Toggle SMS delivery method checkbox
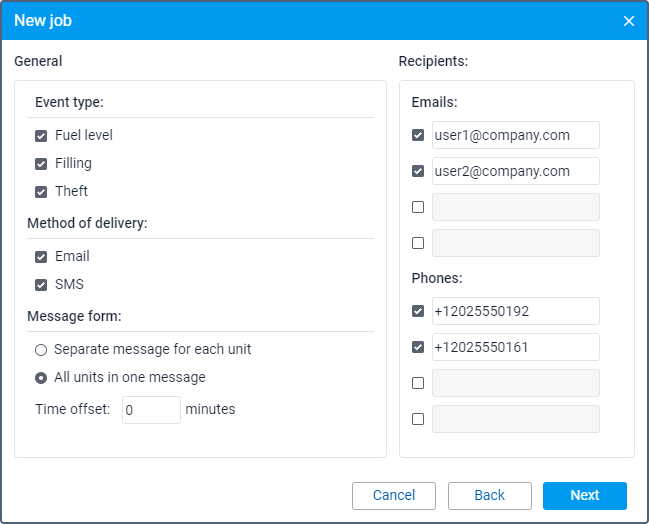This screenshot has width=649, height=524. tap(41, 284)
